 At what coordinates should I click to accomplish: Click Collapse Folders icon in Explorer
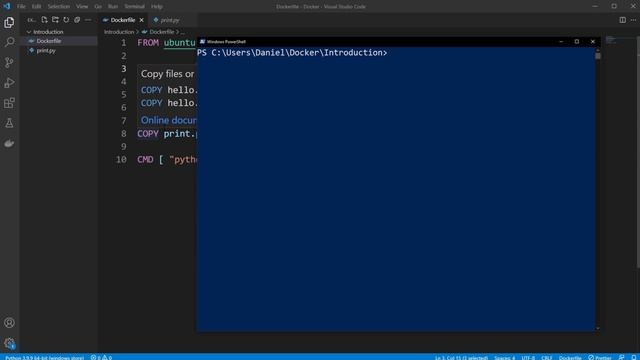pyautogui.click(x=77, y=20)
